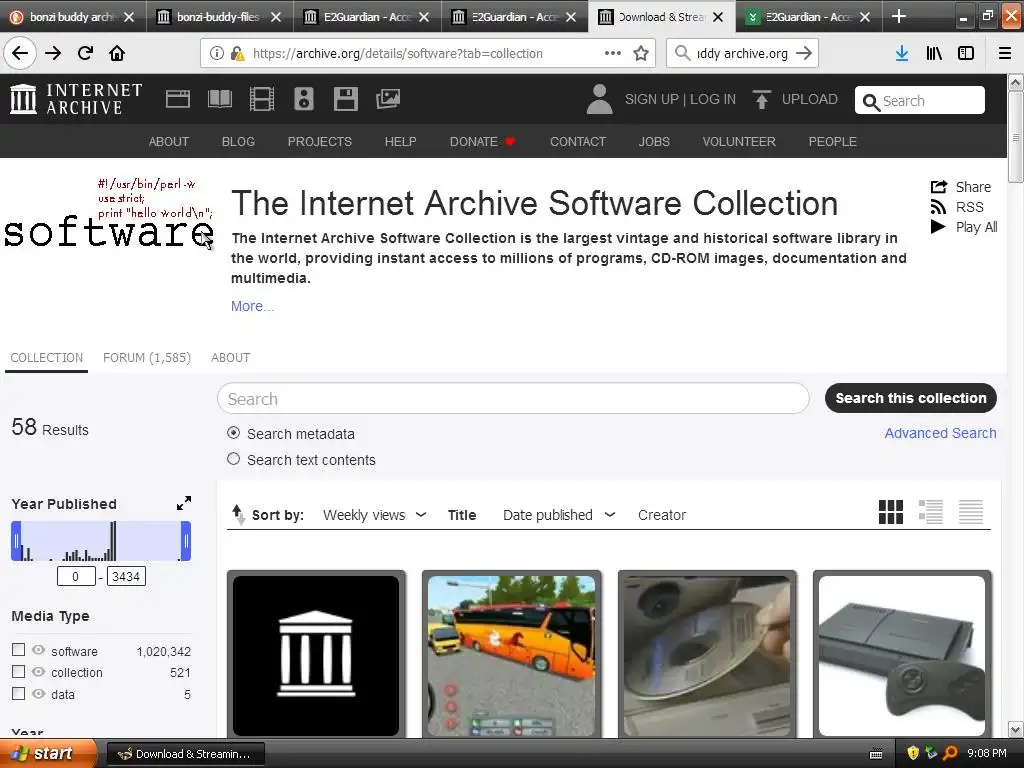Toggle eye icon for collection filter
Viewport: 1024px width, 768px height.
click(x=39, y=671)
